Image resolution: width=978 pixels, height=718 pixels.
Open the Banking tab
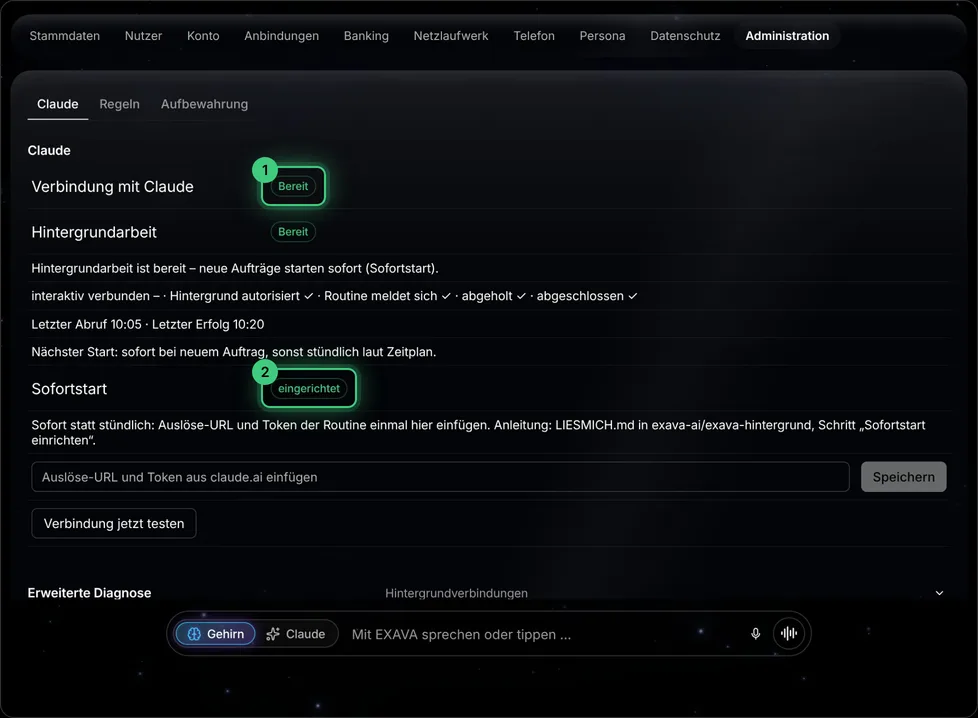point(366,36)
